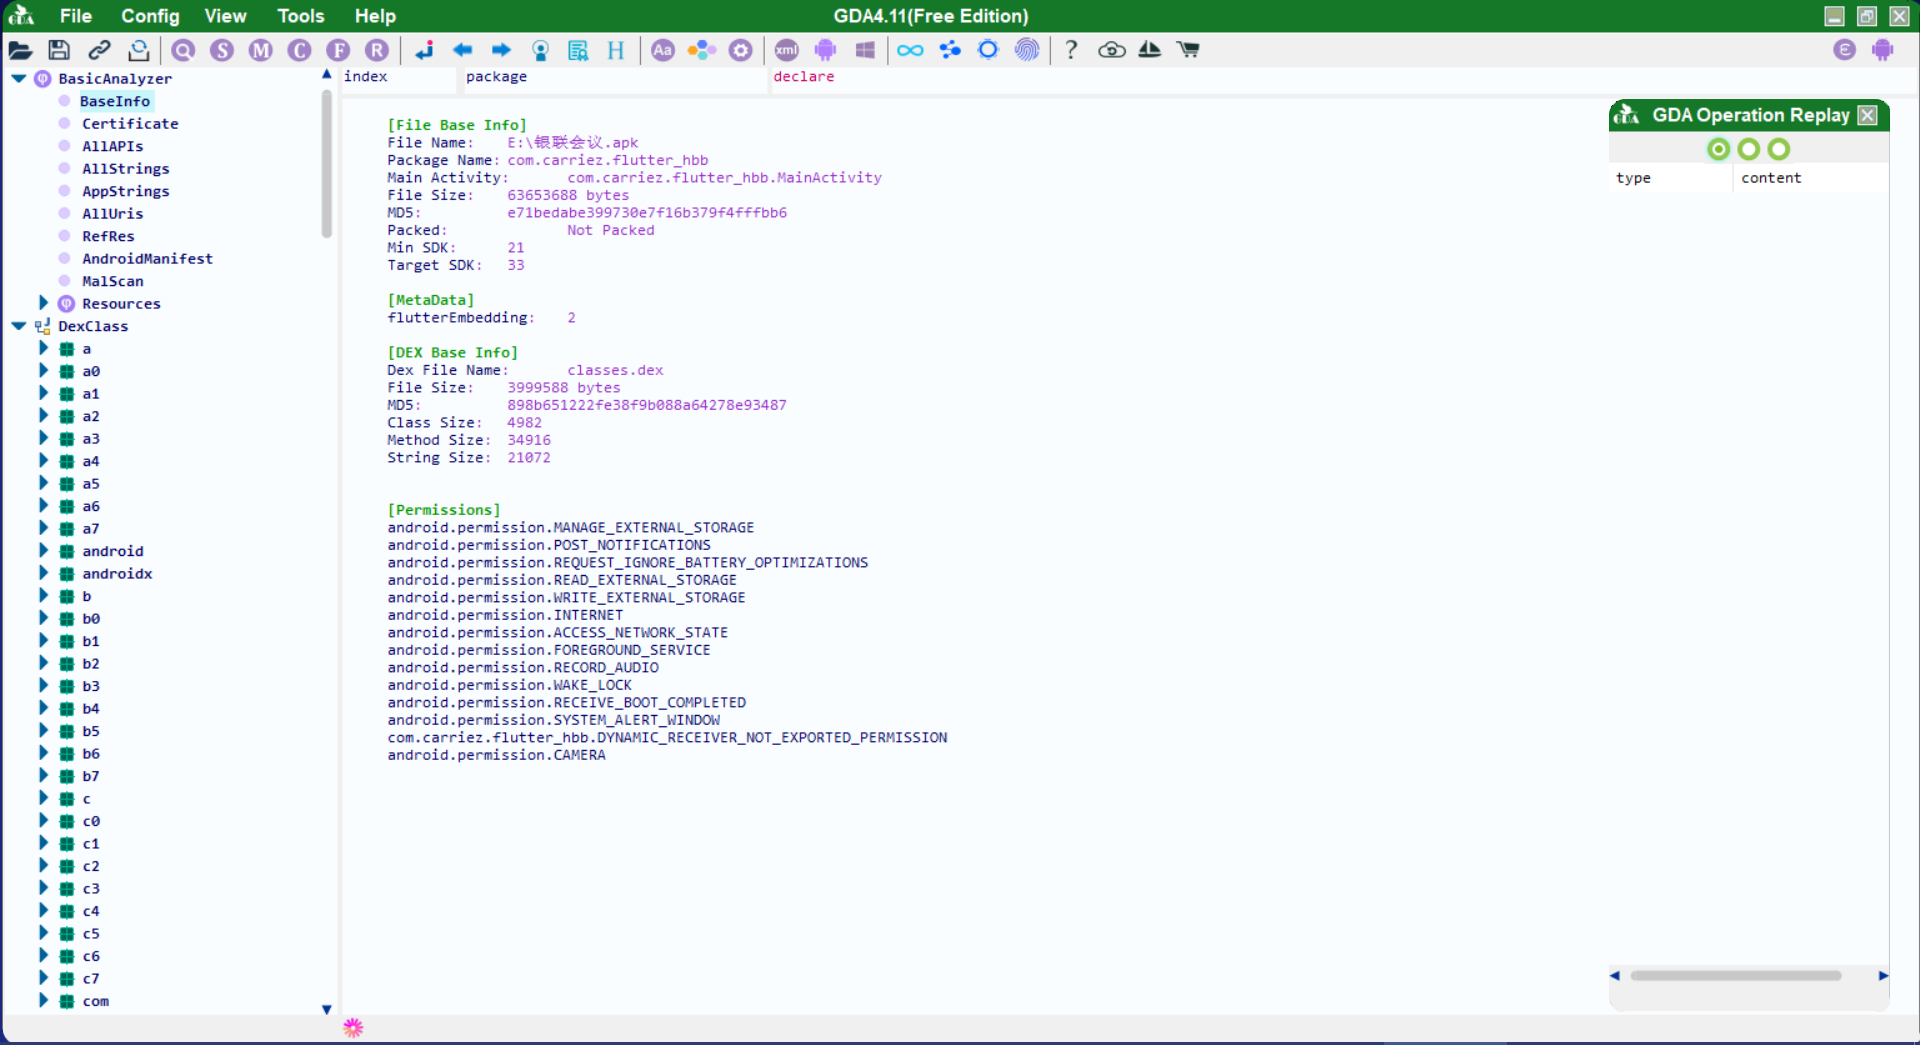Open the Help menu
Screen dimensions: 1920x1045
[375, 16]
